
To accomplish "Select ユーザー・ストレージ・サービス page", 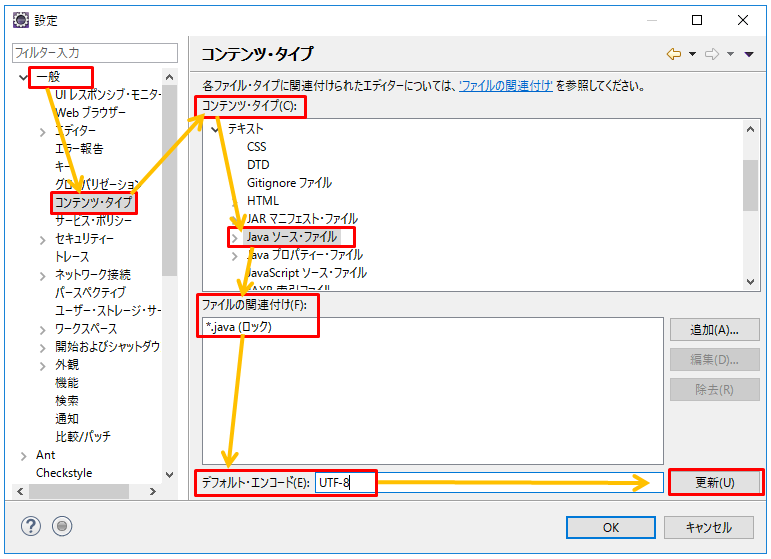I will [108, 311].
